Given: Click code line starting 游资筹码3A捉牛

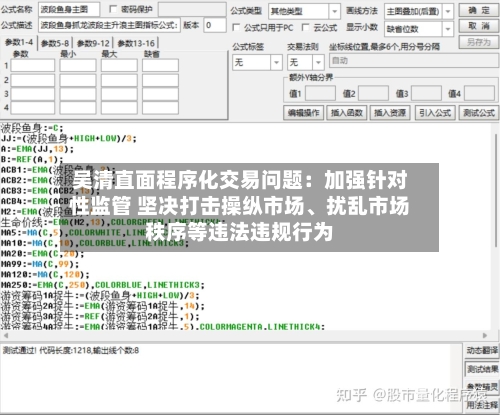Looking at the screenshot, I should [100, 316].
